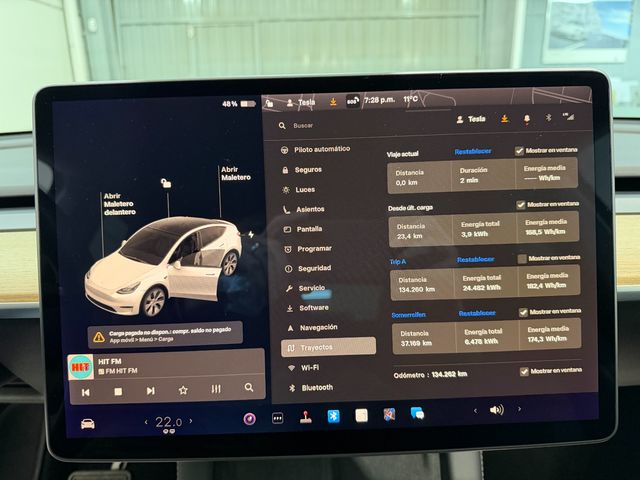Screen dimensions: 640x480
Task: Open the paid charging warning message
Action: pyautogui.click(x=165, y=335)
